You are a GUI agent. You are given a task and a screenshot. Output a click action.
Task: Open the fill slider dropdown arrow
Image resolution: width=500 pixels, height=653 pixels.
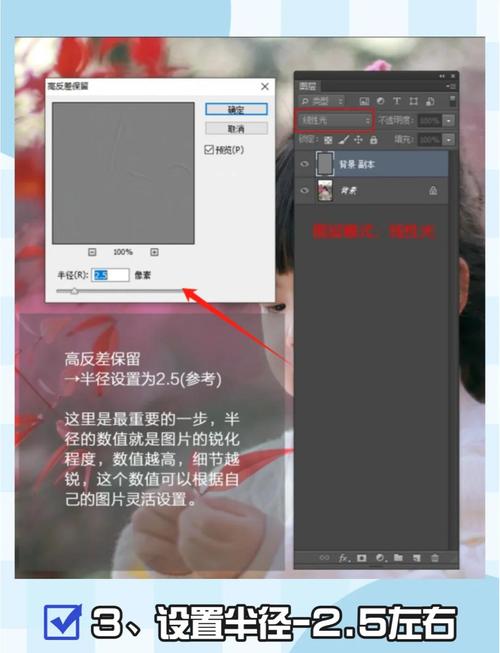click(449, 140)
